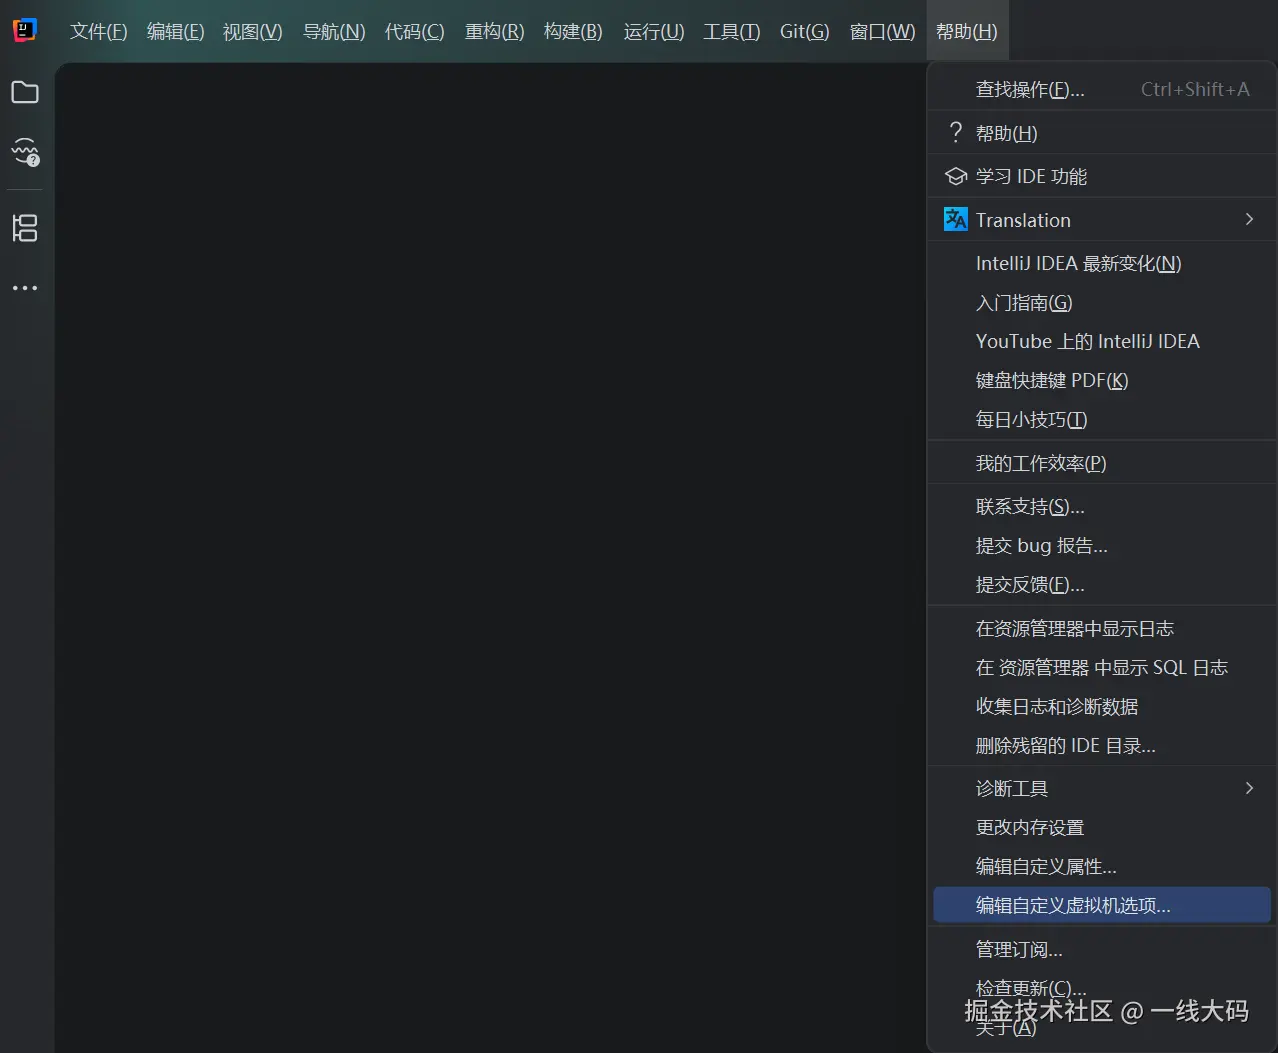Open 键盘快捷键 PDF(K)
The width and height of the screenshot is (1278, 1053).
click(x=1102, y=380)
